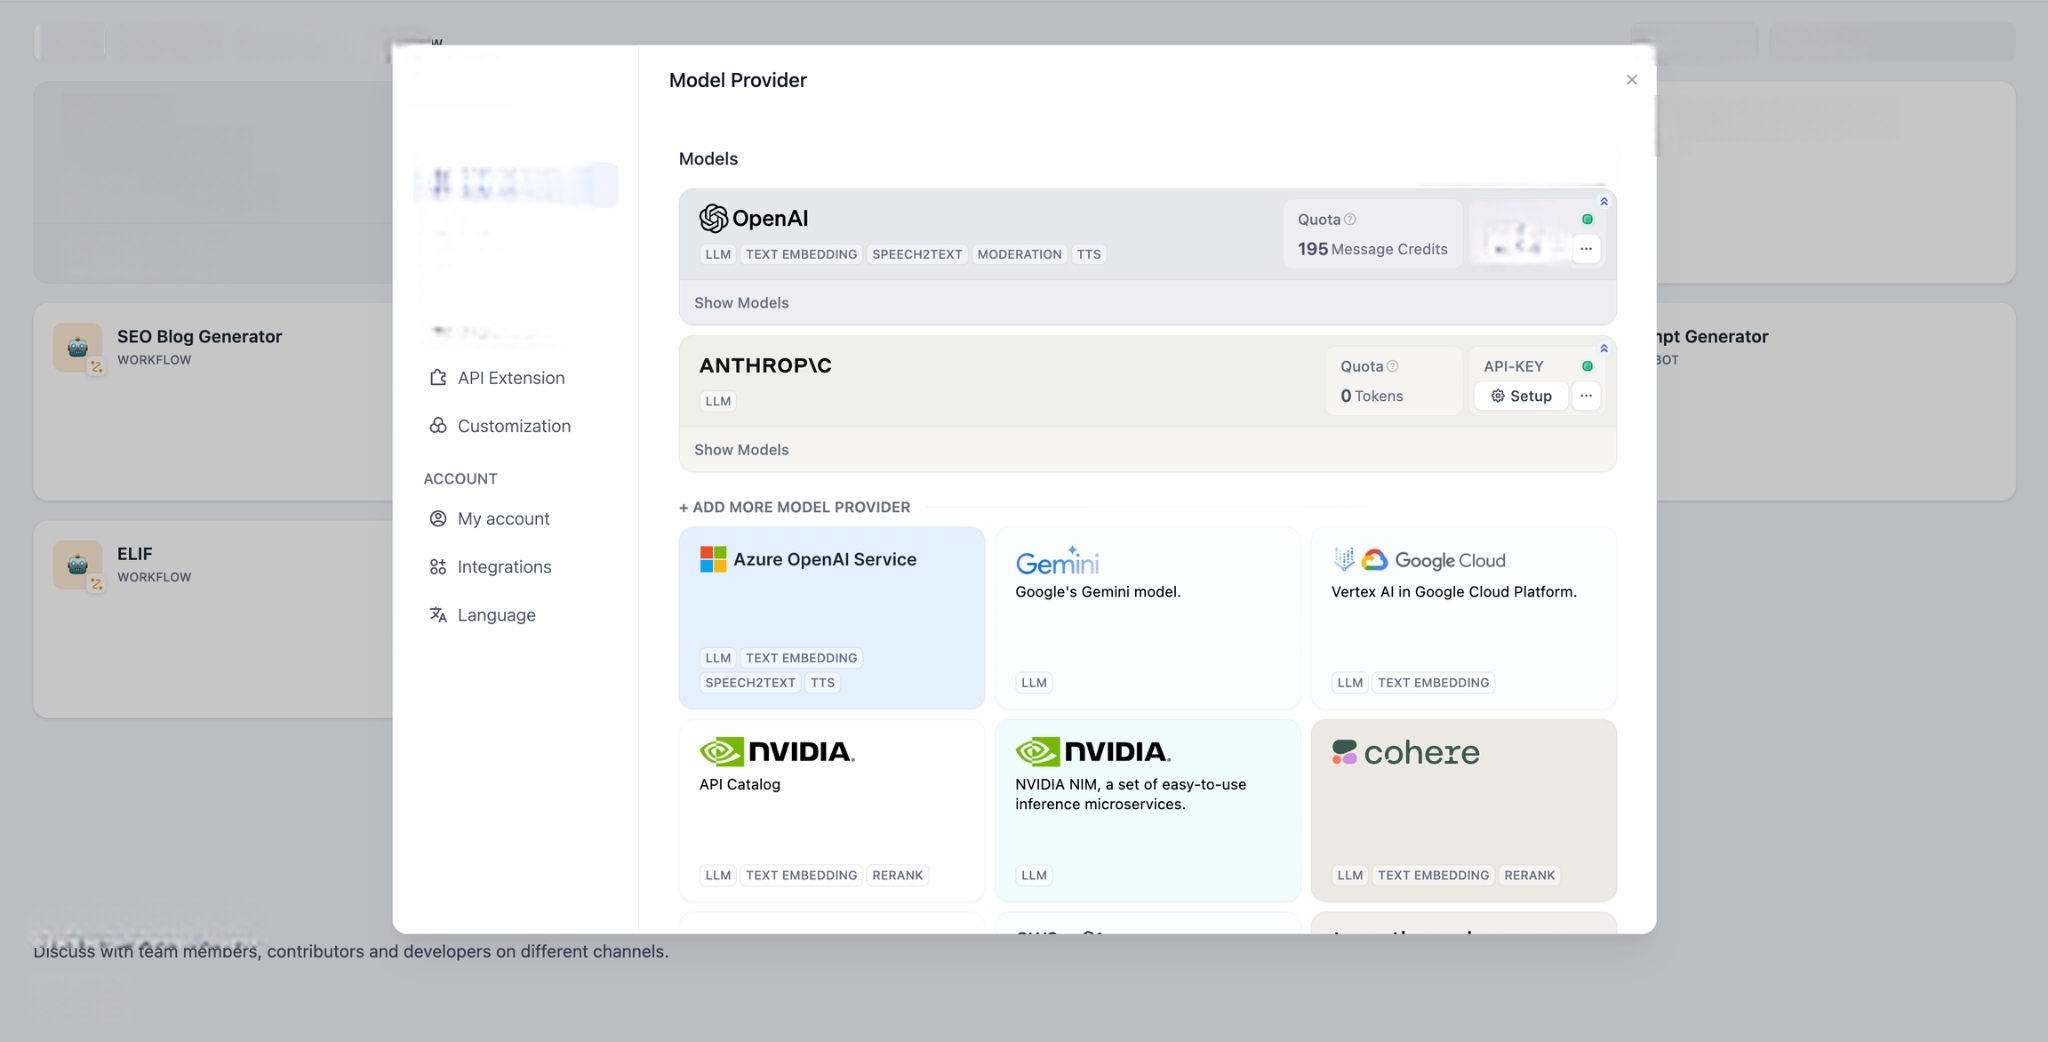Click the OpenAI SPEECH2TEXT tag
This screenshot has width=2048, height=1042.
[917, 255]
